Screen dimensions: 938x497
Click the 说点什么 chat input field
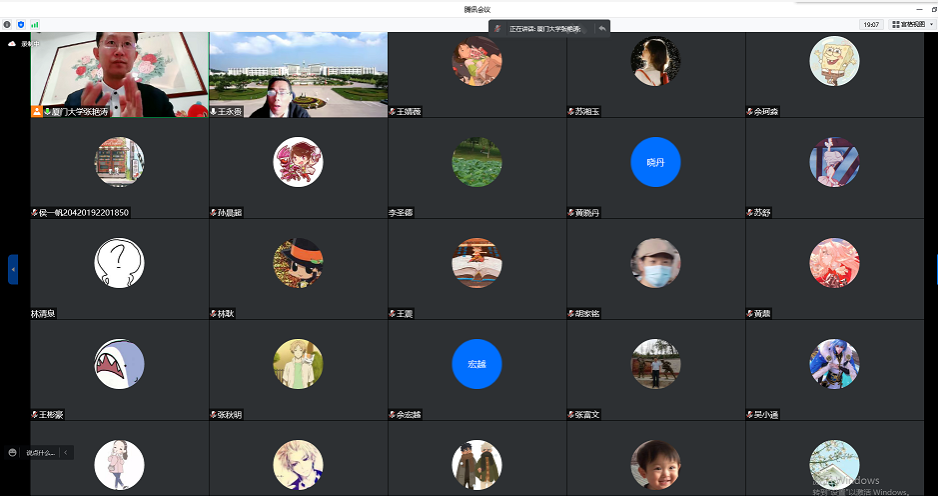[40, 453]
